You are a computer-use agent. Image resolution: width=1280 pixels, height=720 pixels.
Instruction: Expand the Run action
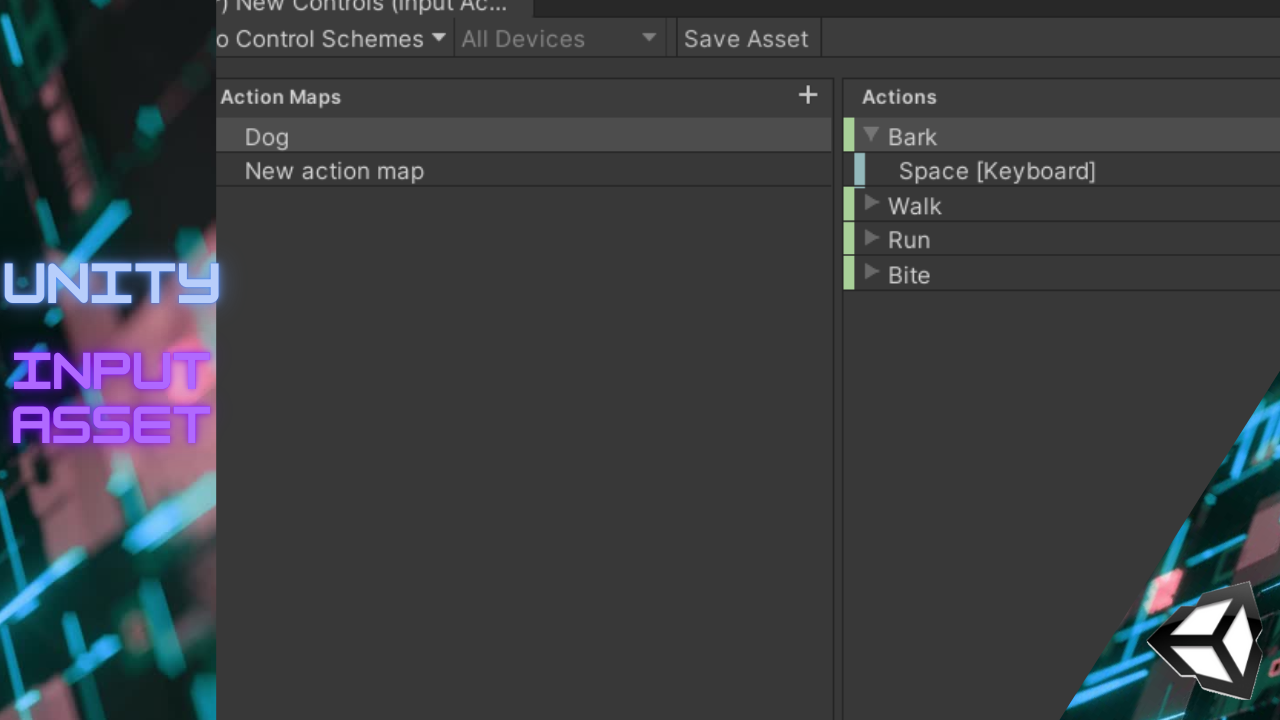[871, 239]
